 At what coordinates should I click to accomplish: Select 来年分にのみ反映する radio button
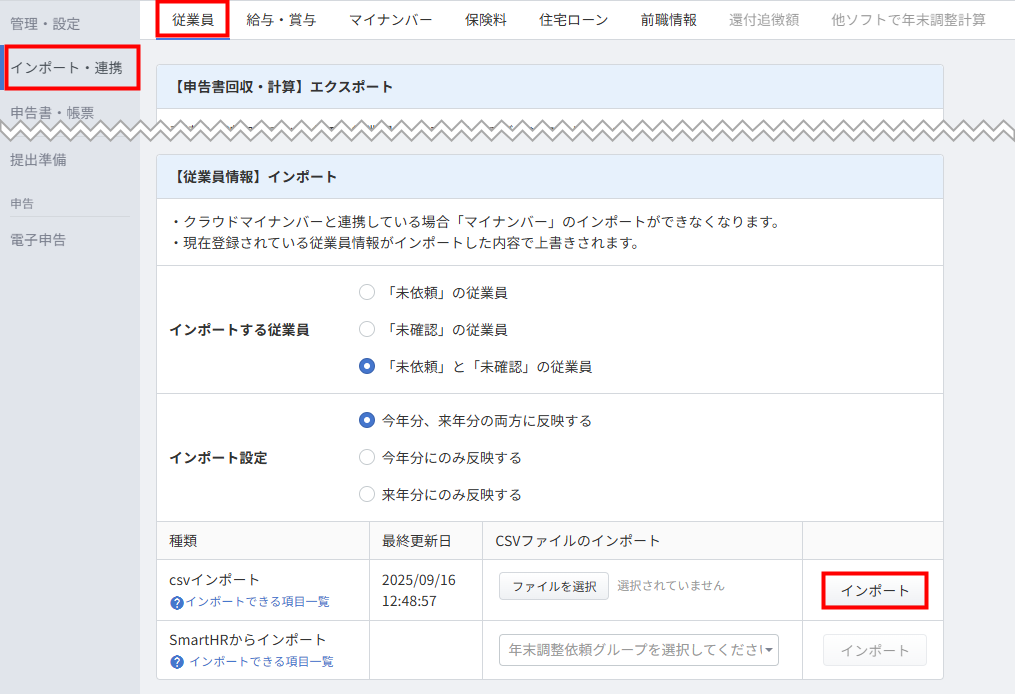[367, 495]
